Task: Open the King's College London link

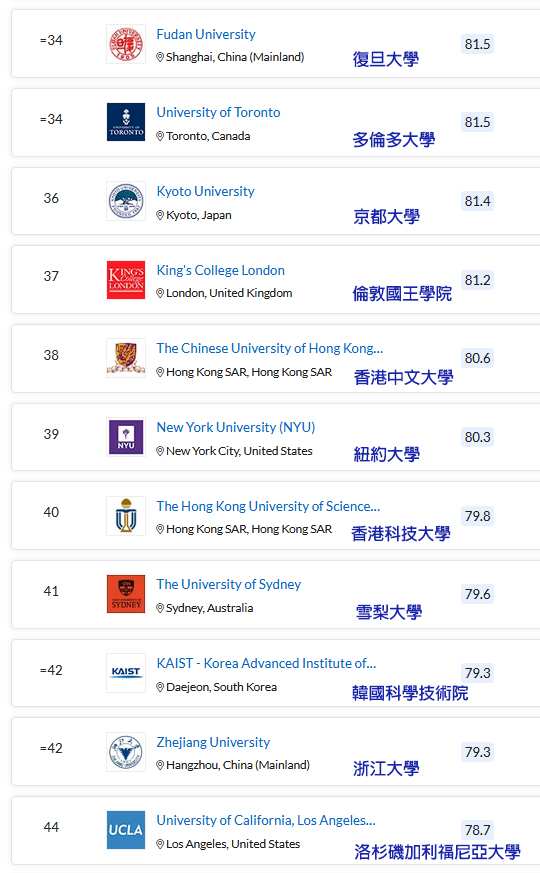Action: [220, 271]
